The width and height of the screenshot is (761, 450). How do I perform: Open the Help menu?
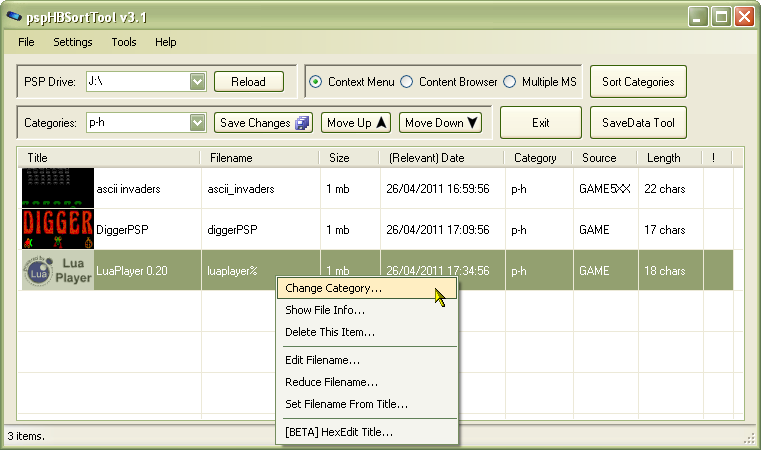165,42
